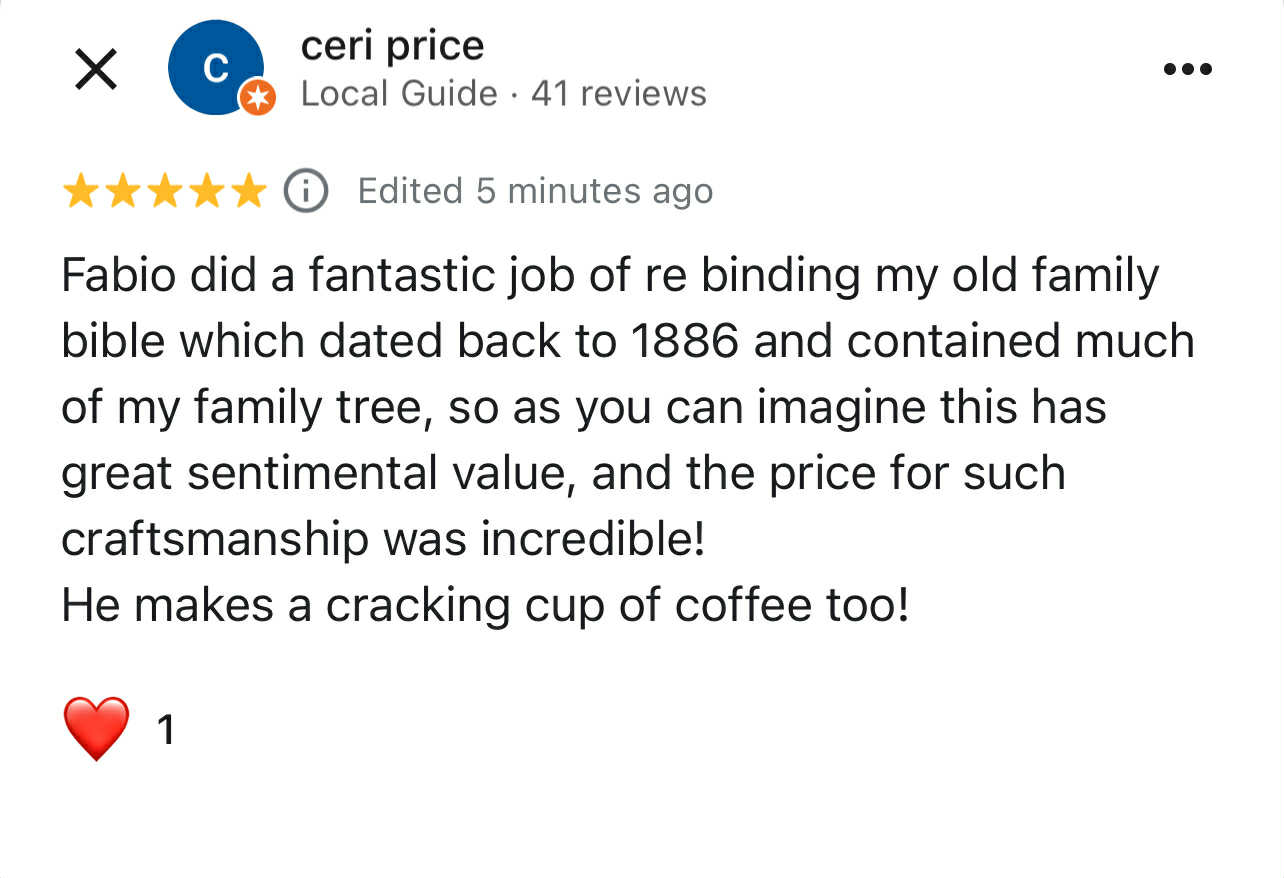Viewport: 1284px width, 878px height.
Task: Click the orange Local Guide star badge
Action: [x=257, y=98]
